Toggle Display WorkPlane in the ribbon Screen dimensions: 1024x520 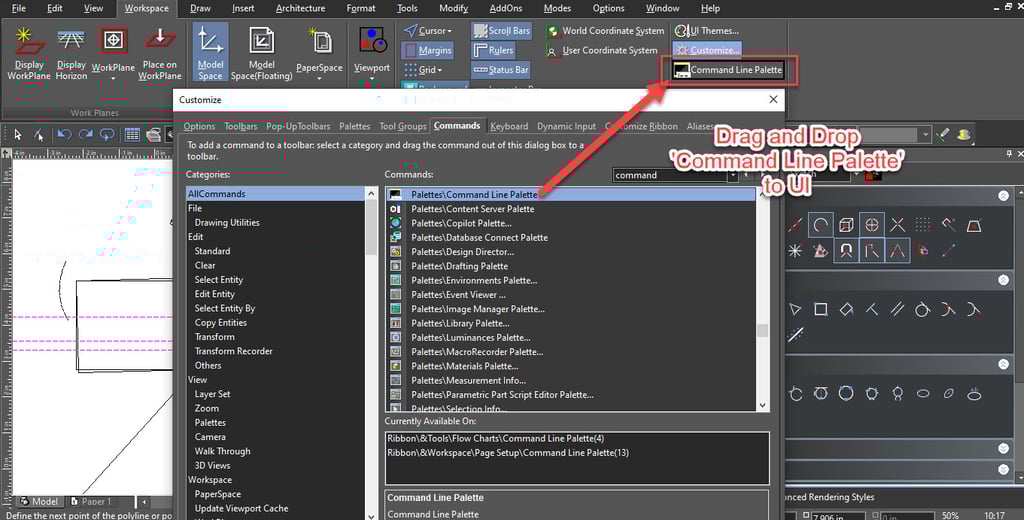click(29, 54)
